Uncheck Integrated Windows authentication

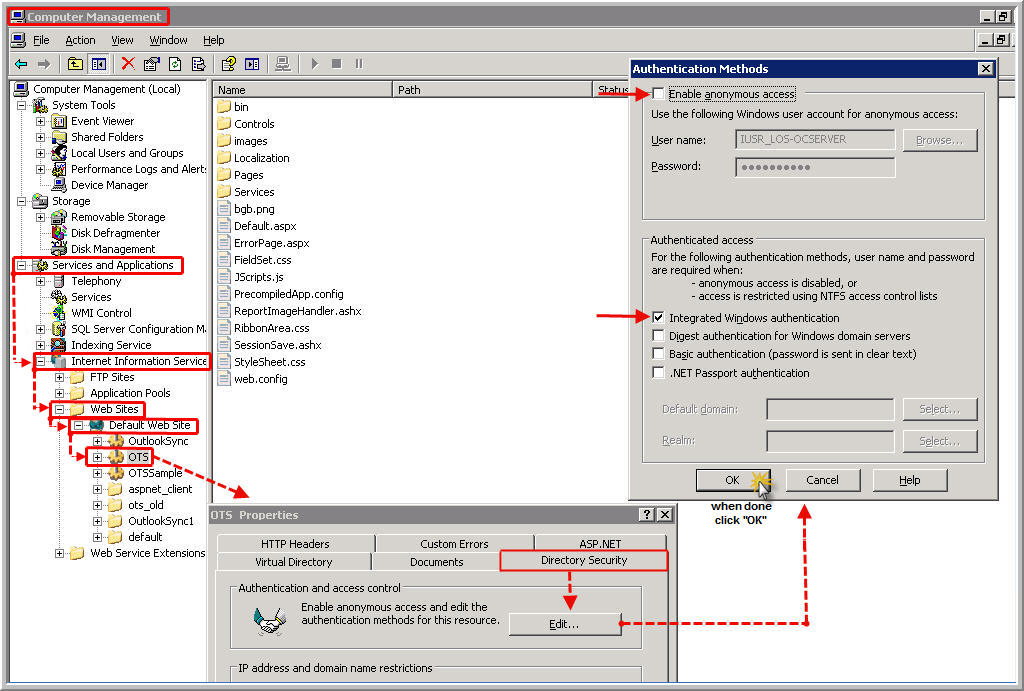click(658, 318)
